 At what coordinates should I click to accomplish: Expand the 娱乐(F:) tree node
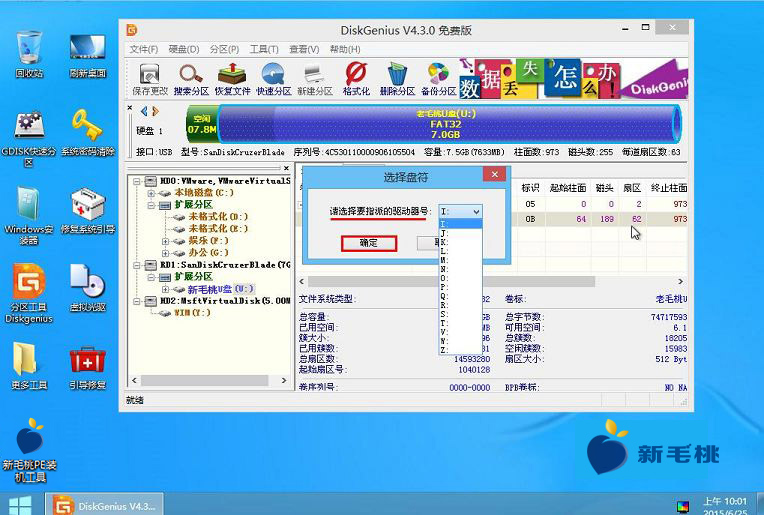165,241
